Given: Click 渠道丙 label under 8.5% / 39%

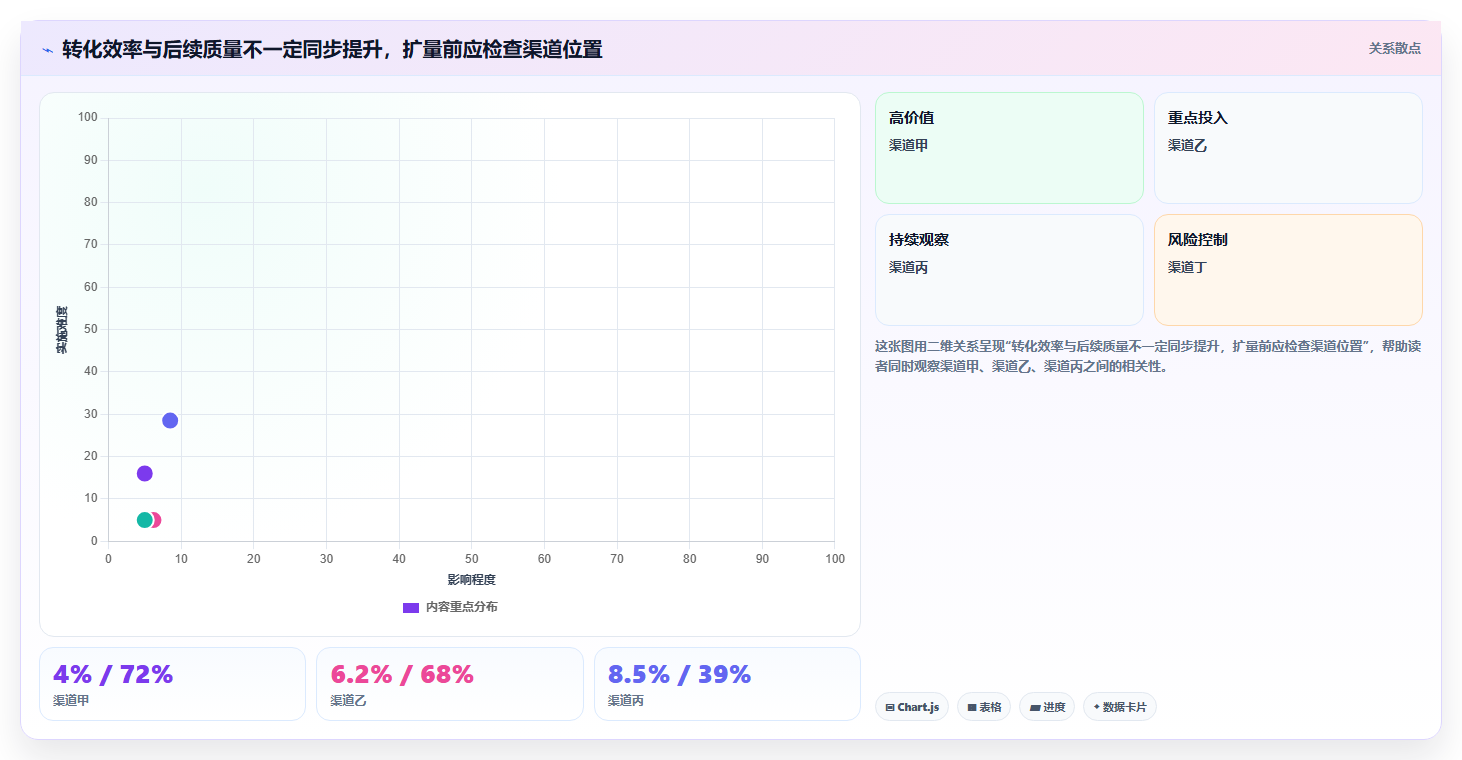Looking at the screenshot, I should pyautogui.click(x=627, y=701).
